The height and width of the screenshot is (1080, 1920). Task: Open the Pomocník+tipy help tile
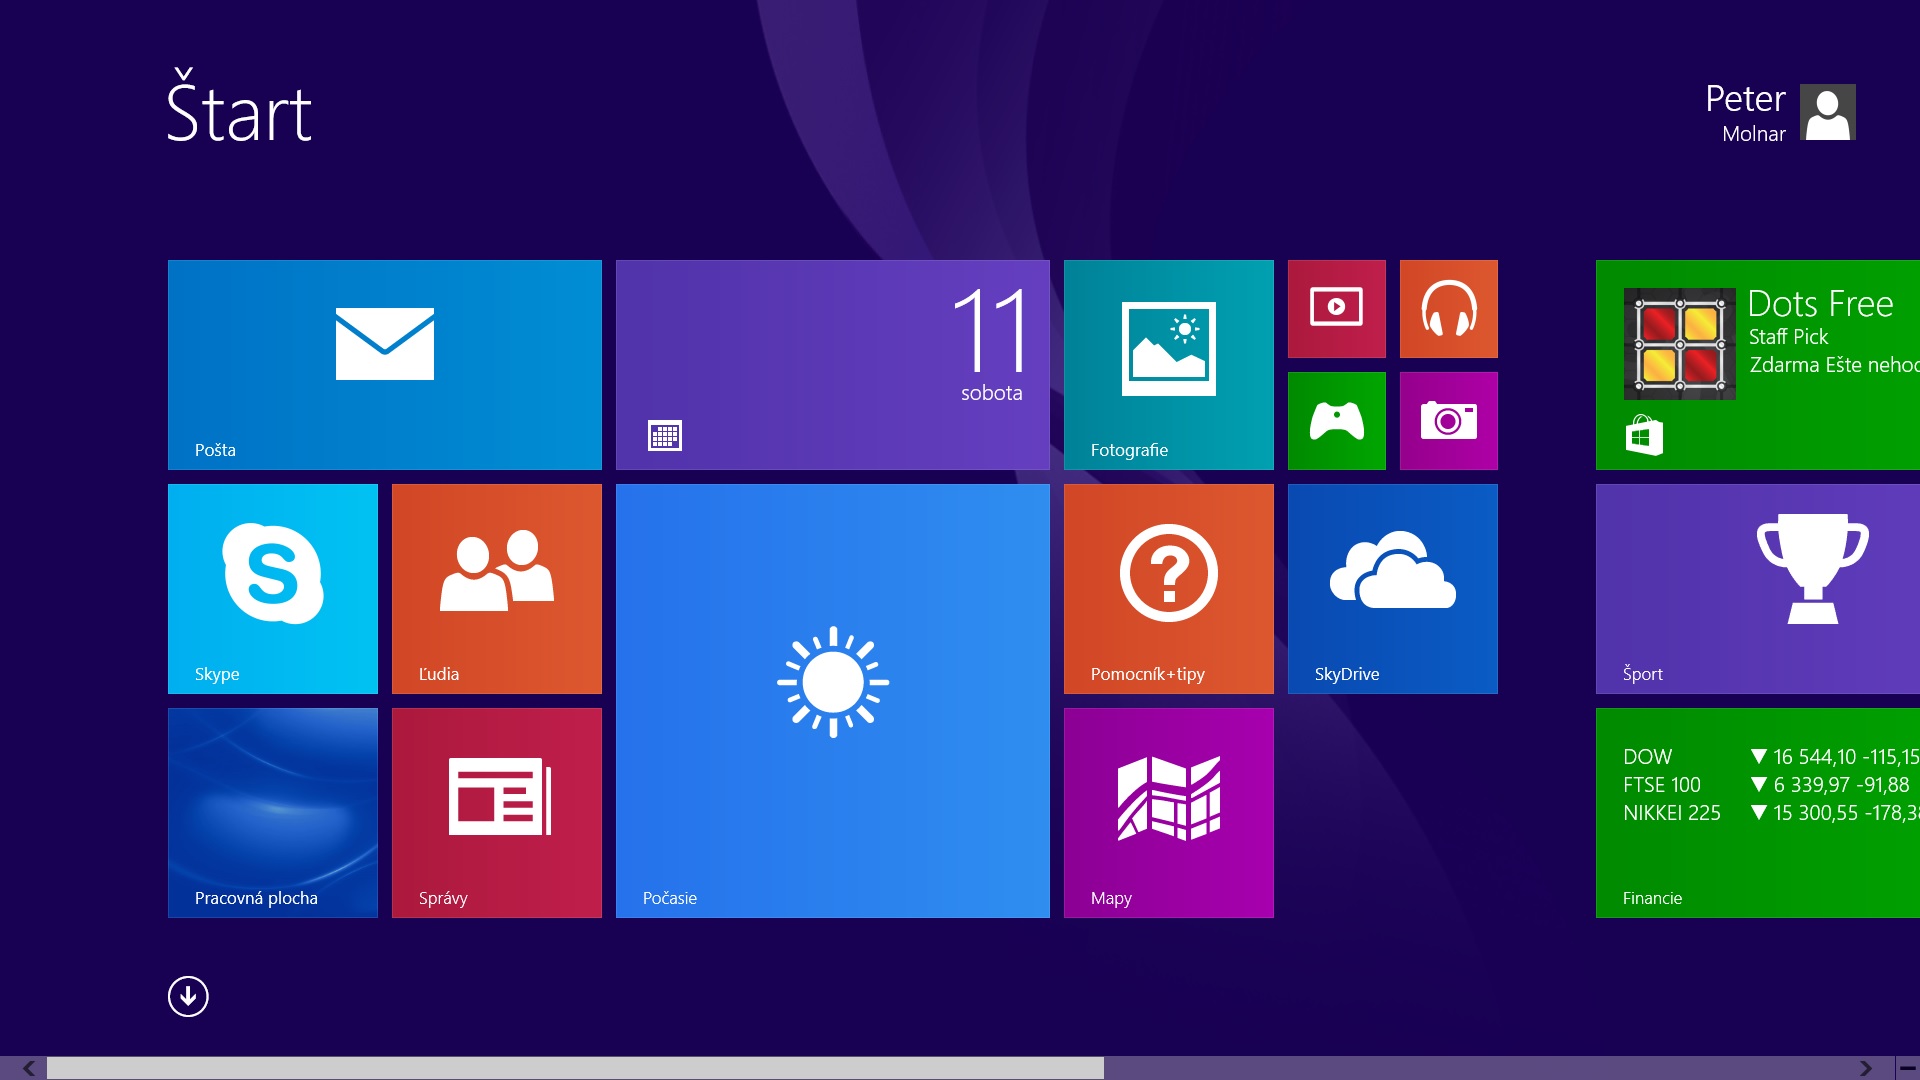click(1169, 589)
